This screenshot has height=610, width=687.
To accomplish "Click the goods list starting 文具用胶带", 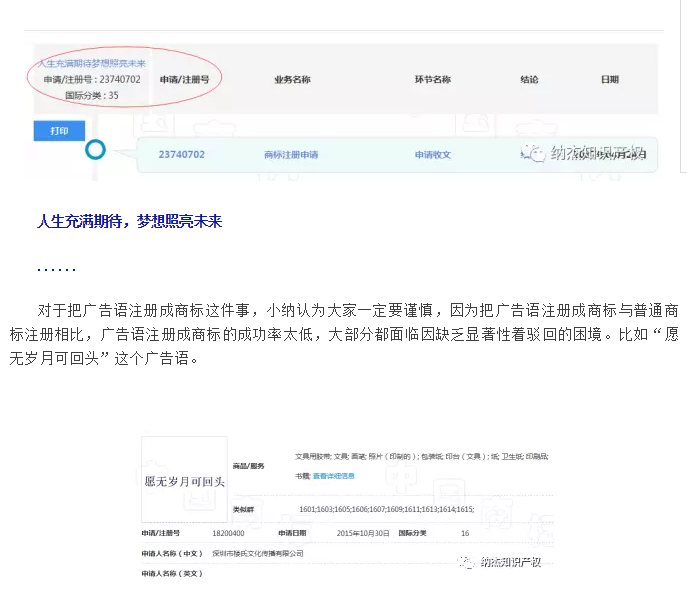I will click(x=421, y=457).
